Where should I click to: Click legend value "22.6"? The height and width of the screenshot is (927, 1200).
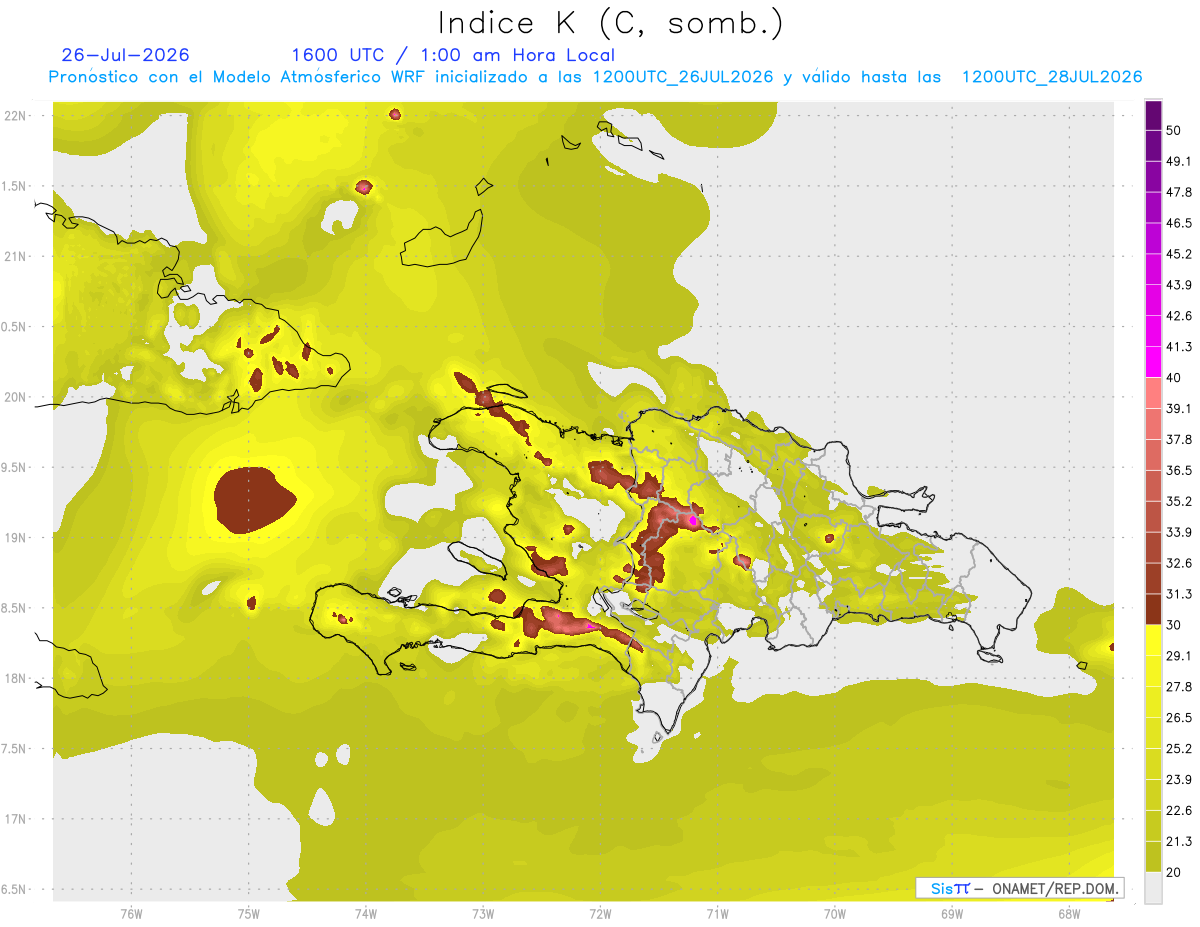pos(1179,811)
